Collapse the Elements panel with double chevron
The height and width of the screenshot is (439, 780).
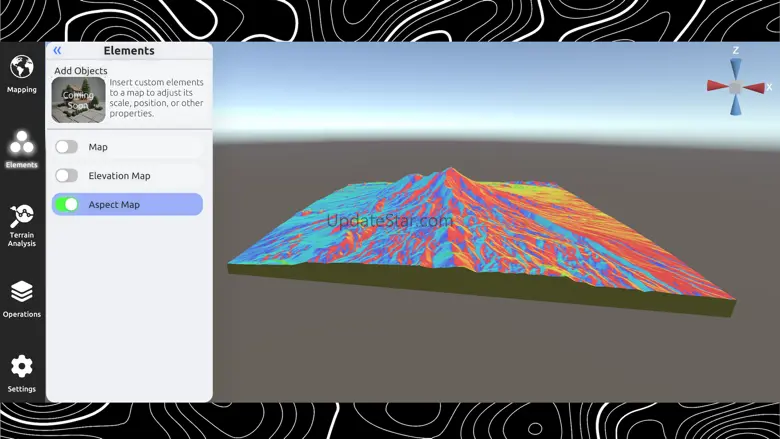coord(57,50)
